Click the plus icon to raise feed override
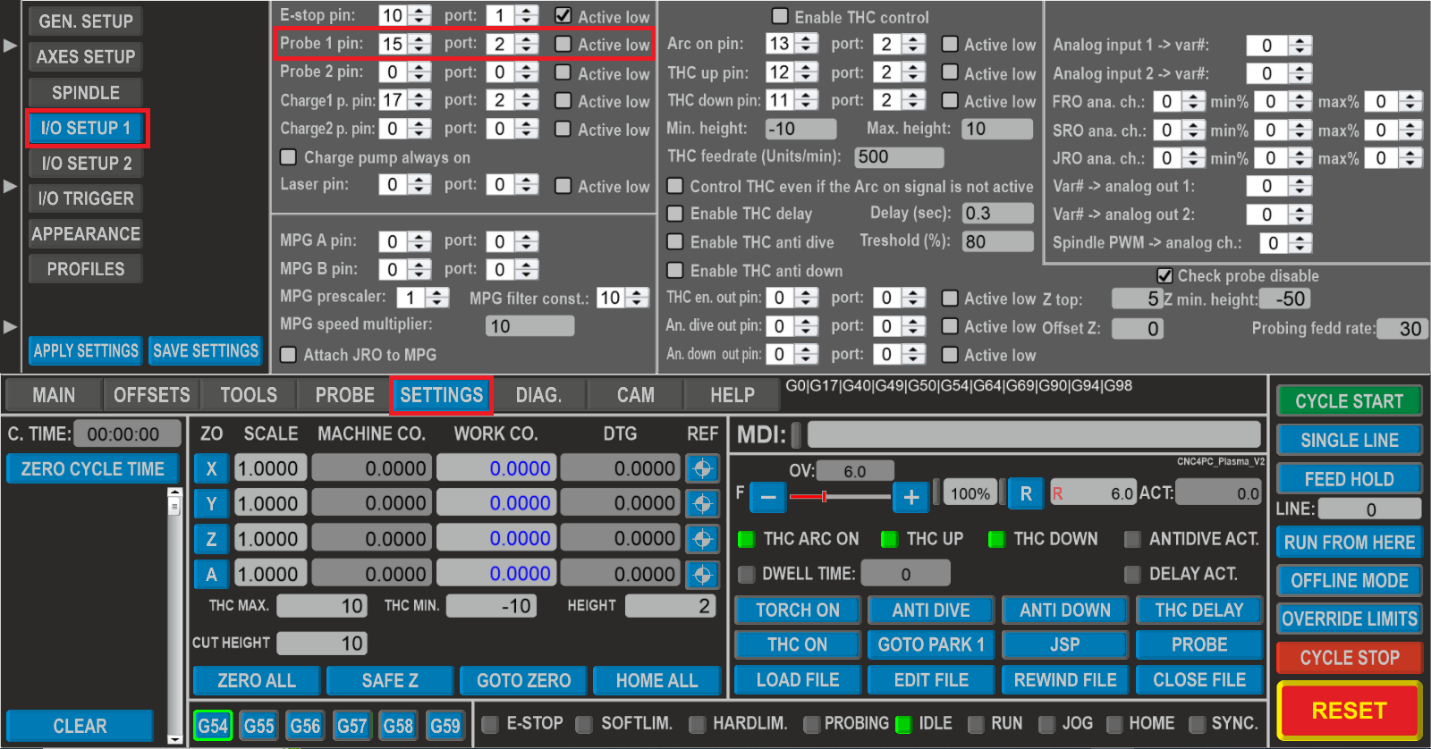Screen dimensions: 1431x749 tap(910, 495)
